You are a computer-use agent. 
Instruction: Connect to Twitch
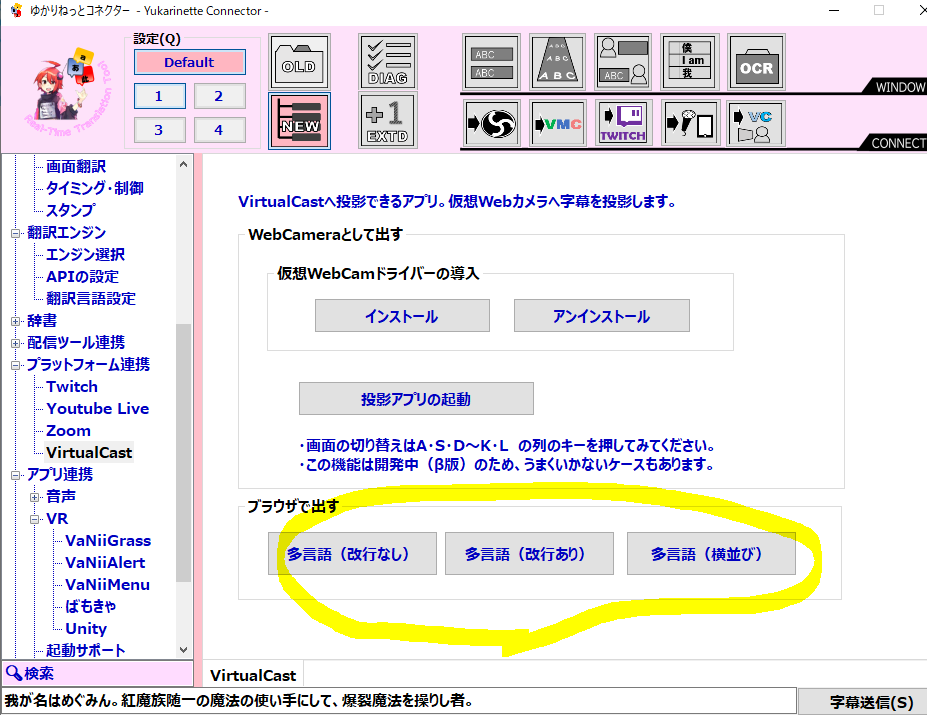coord(623,123)
